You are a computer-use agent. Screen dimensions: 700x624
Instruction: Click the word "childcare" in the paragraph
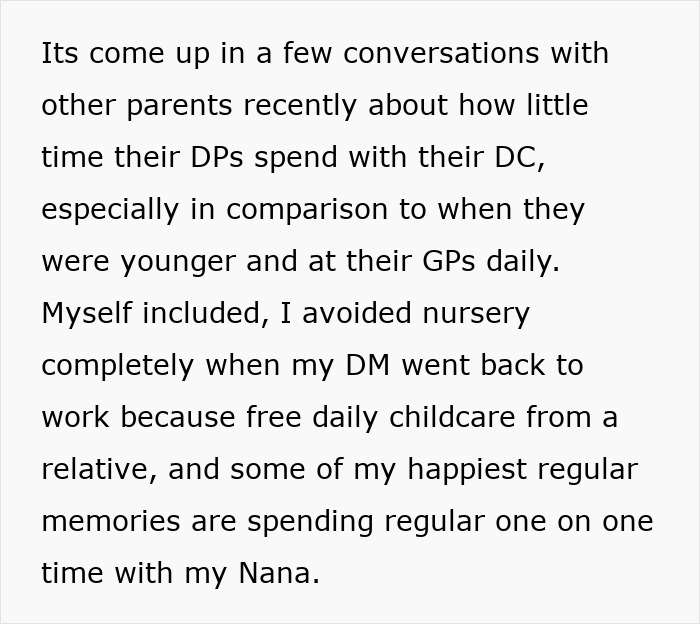click(452, 417)
